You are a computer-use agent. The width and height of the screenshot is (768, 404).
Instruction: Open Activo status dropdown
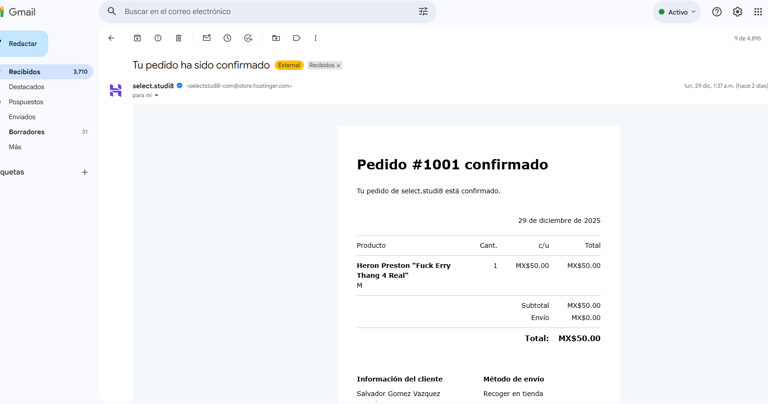tap(677, 12)
